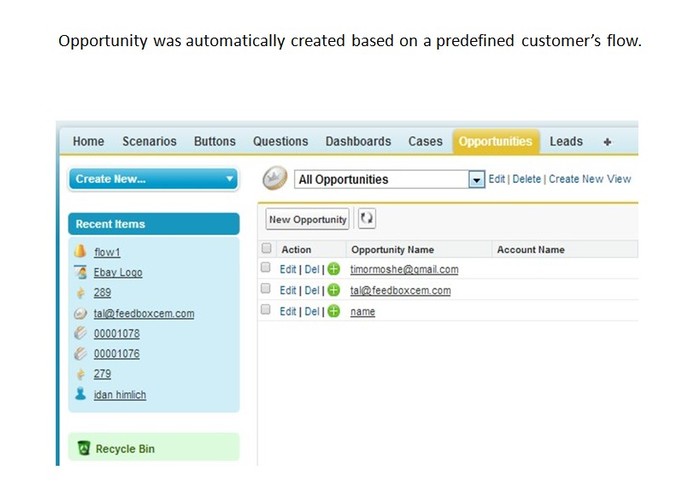Sort by the Account Name column header
The image size is (695, 494).
[x=531, y=249]
